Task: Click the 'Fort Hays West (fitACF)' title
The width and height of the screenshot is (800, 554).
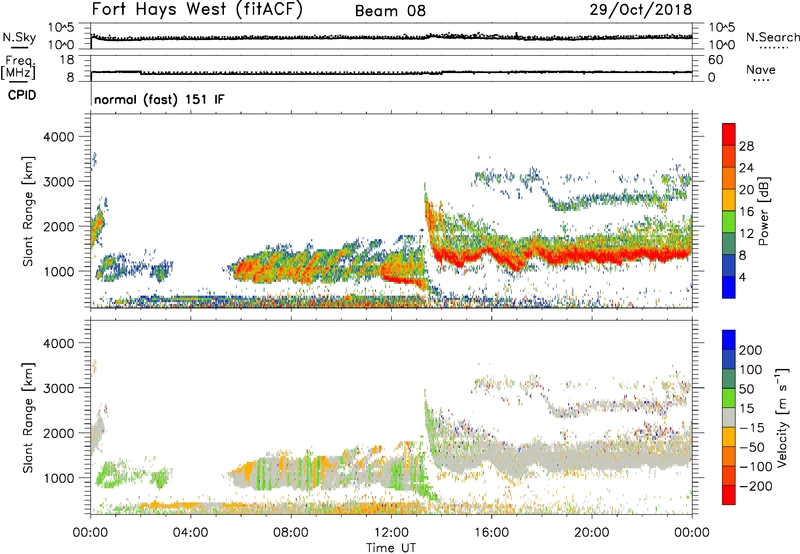Action: [197, 10]
